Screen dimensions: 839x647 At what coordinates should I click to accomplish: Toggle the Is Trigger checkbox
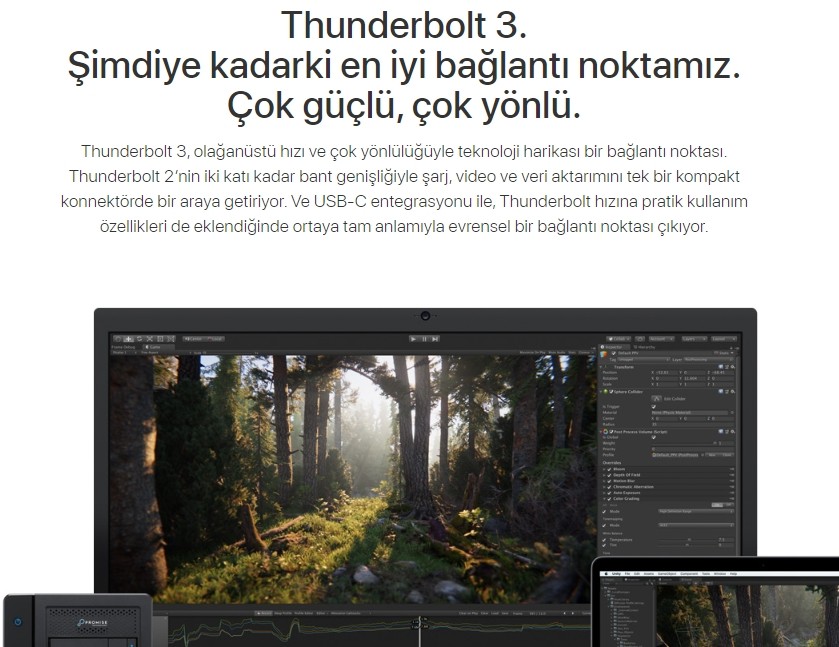655,407
